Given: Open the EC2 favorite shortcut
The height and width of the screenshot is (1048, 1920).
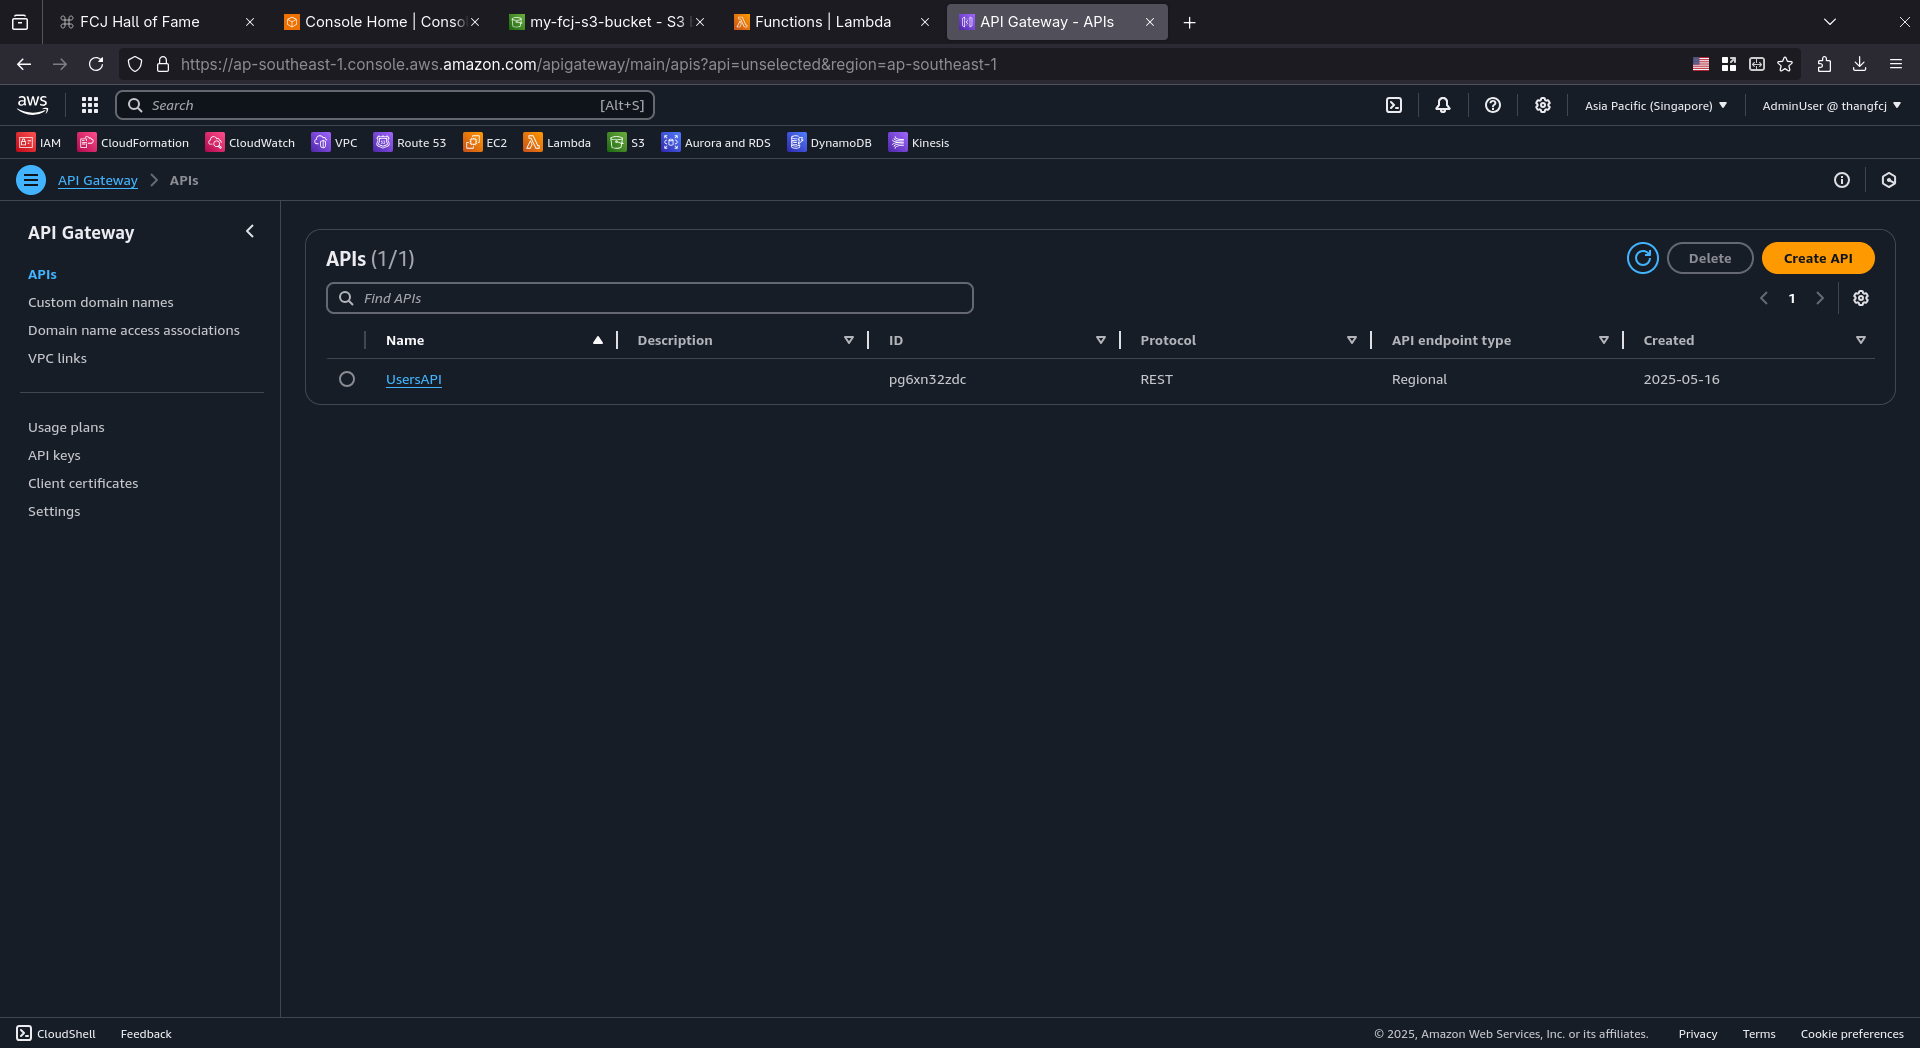Looking at the screenshot, I should click(485, 142).
